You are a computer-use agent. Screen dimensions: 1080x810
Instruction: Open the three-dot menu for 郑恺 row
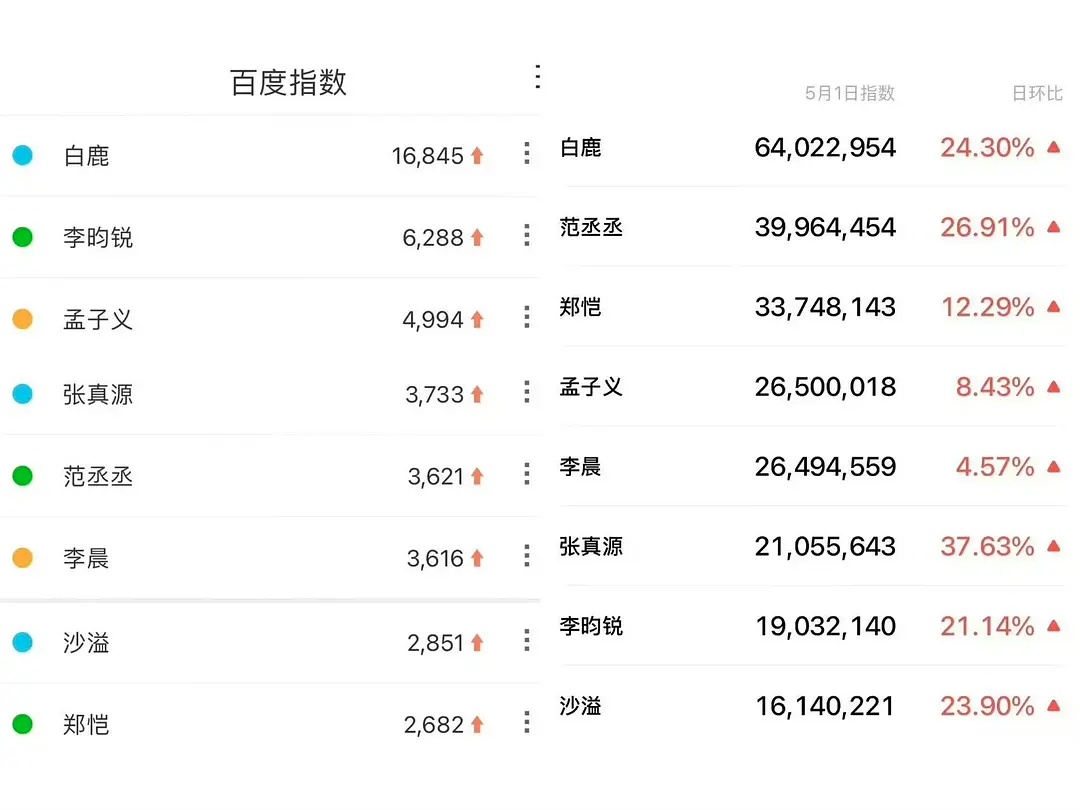tap(527, 723)
